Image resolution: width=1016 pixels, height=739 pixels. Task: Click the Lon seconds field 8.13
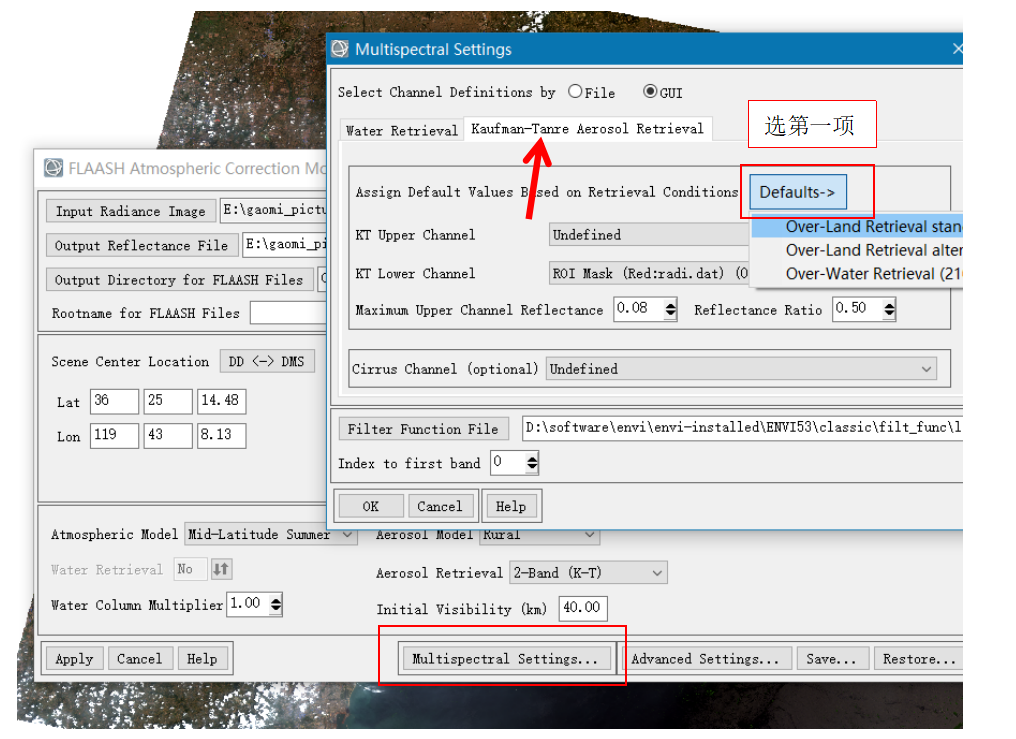(x=222, y=435)
